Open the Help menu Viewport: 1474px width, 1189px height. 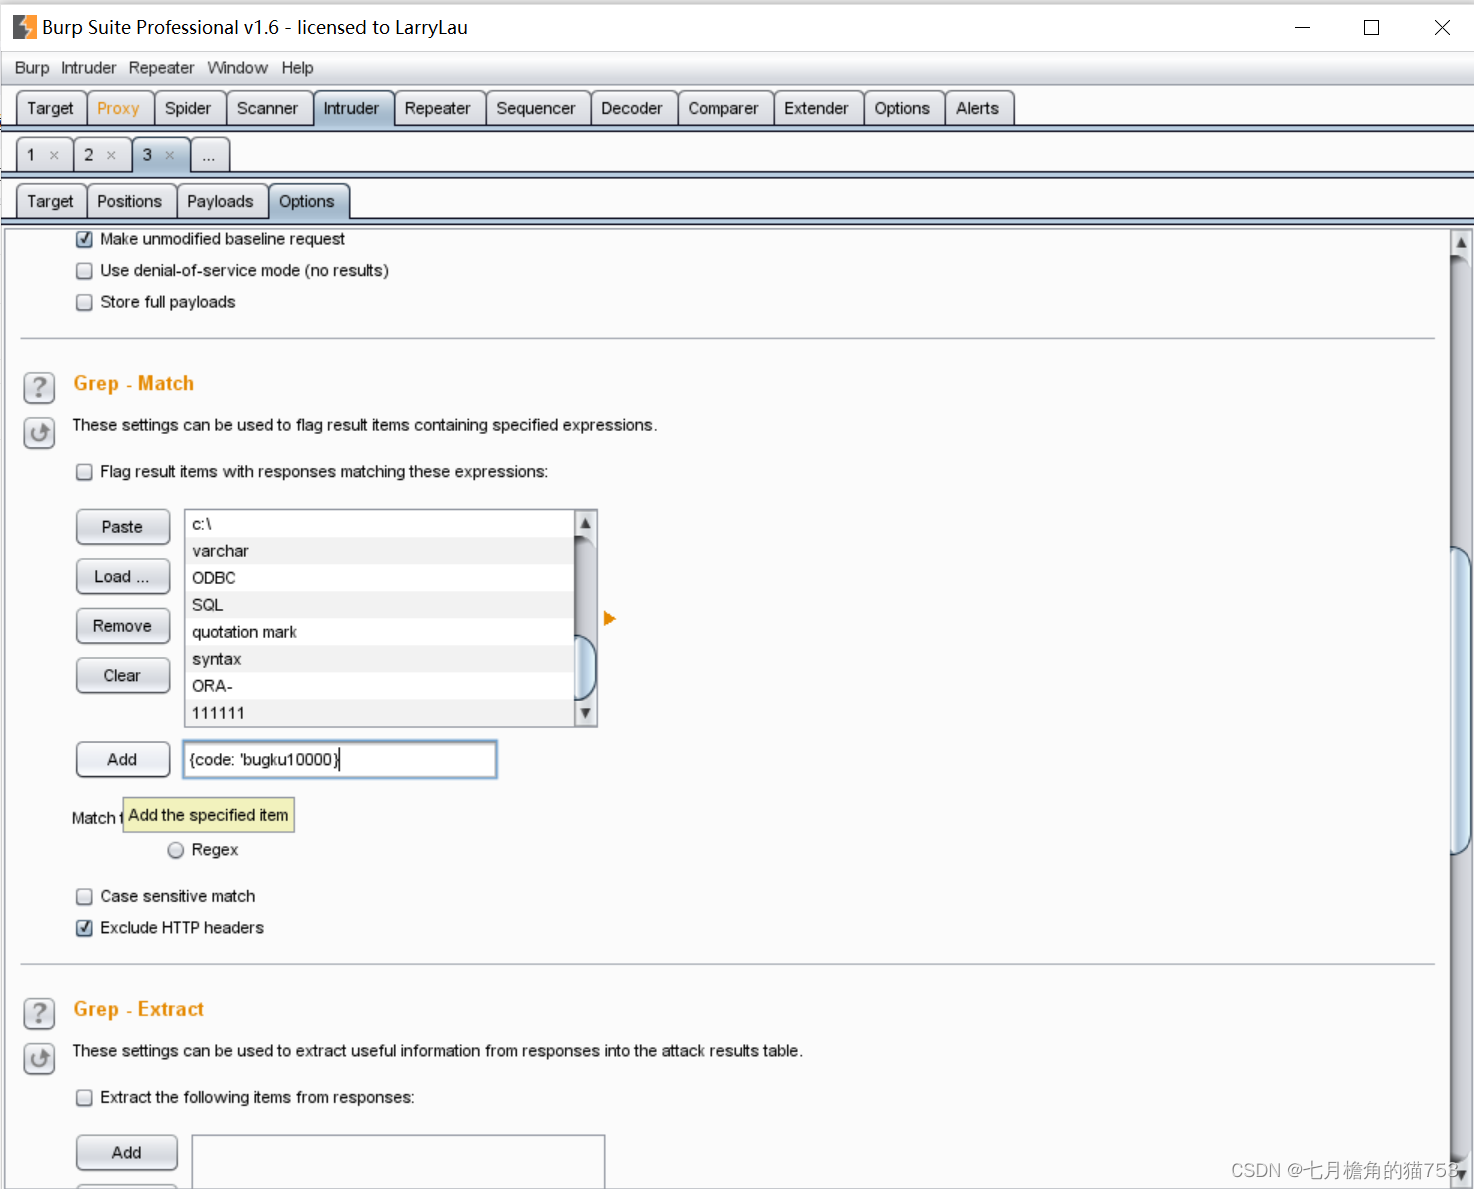297,68
